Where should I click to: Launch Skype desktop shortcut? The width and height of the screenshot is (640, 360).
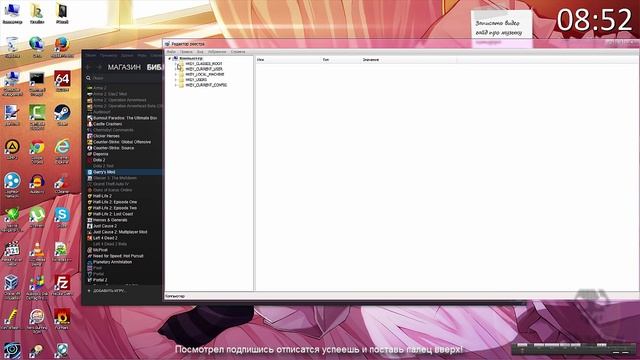[x=62, y=217]
